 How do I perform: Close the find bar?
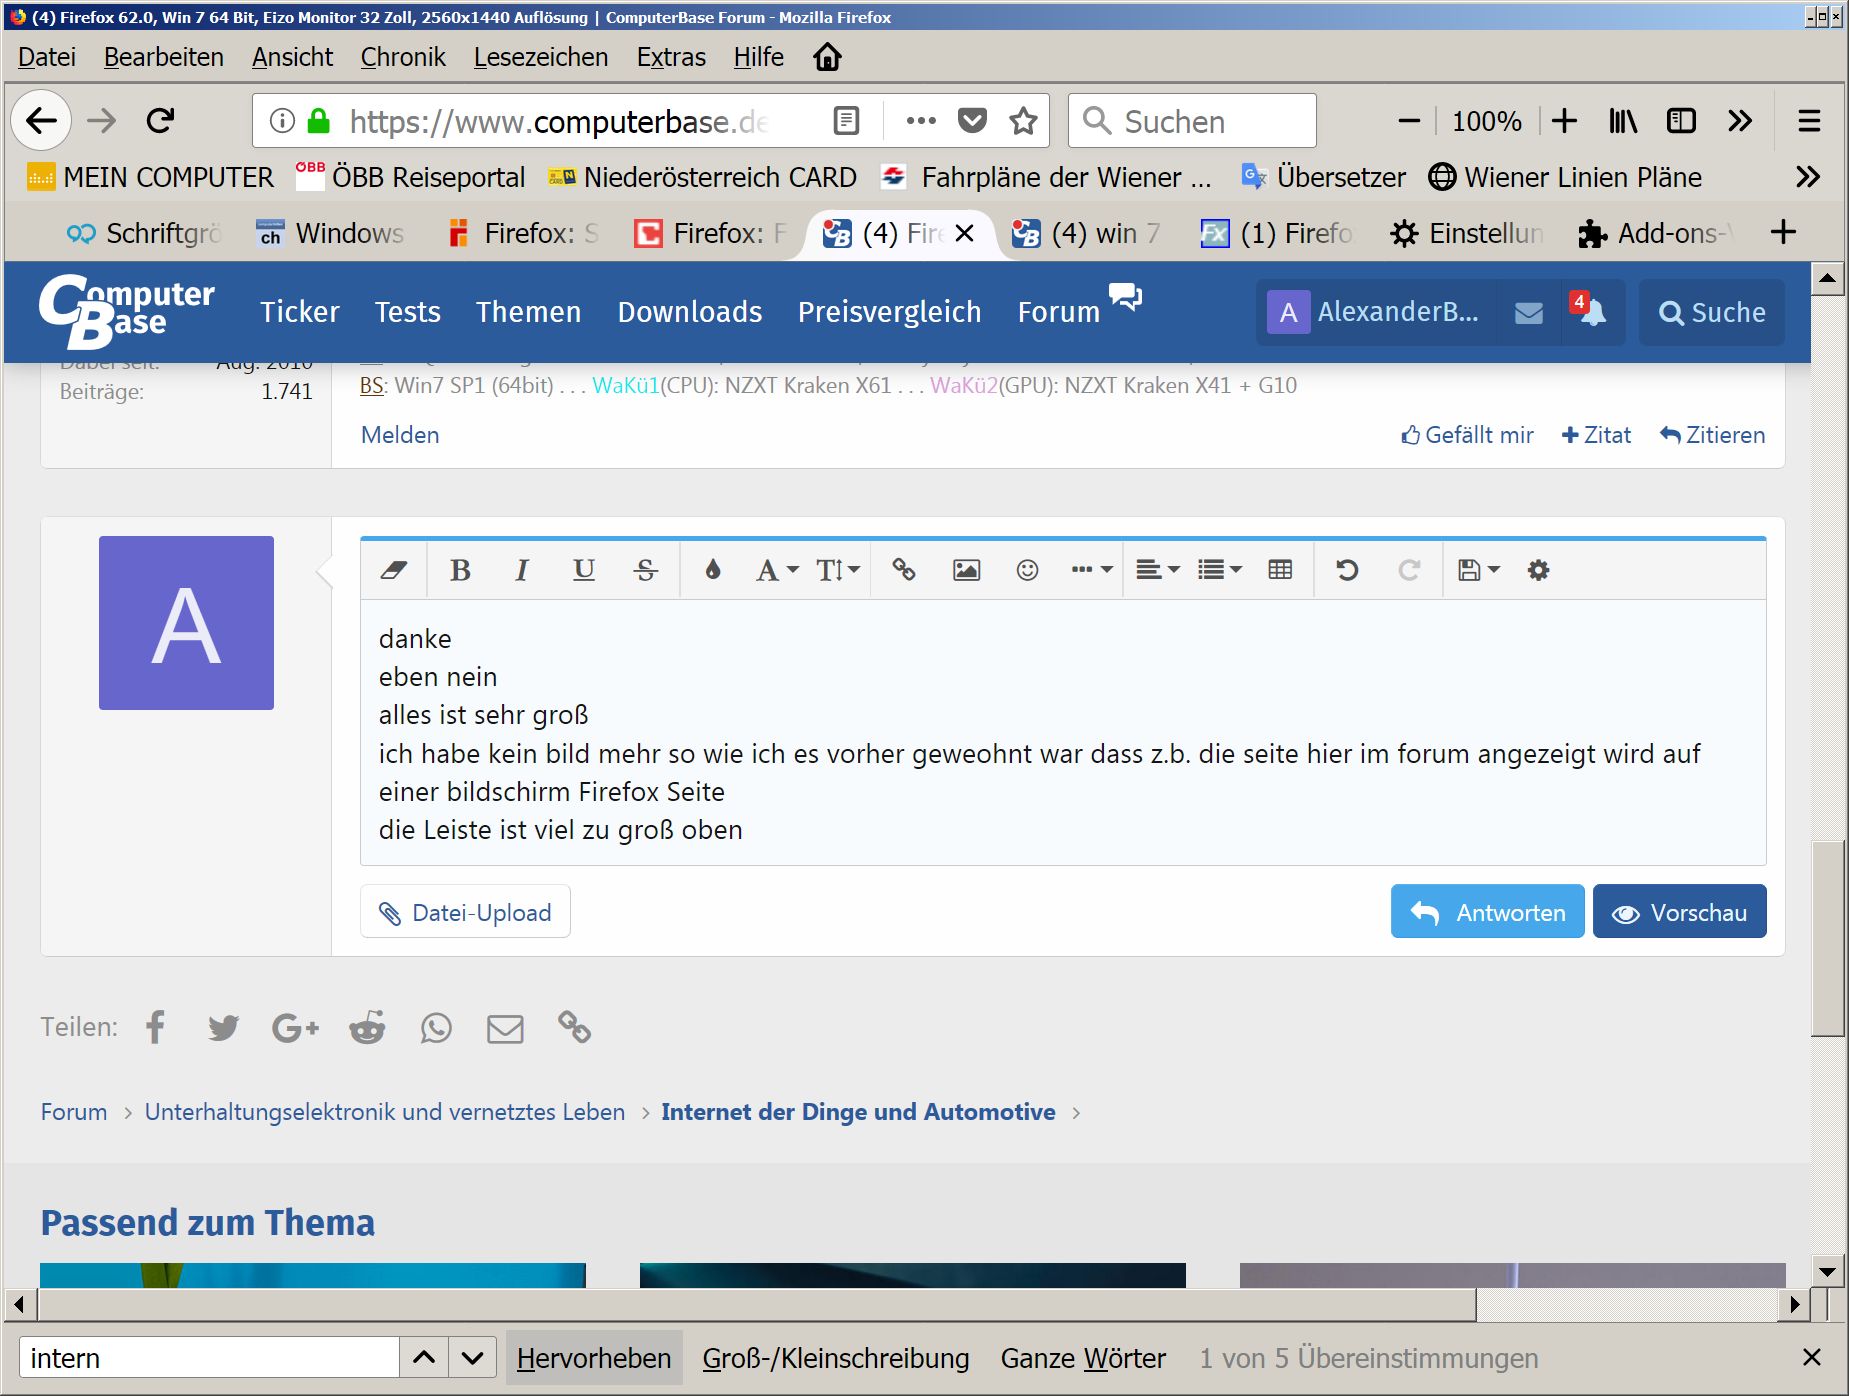(1811, 1357)
